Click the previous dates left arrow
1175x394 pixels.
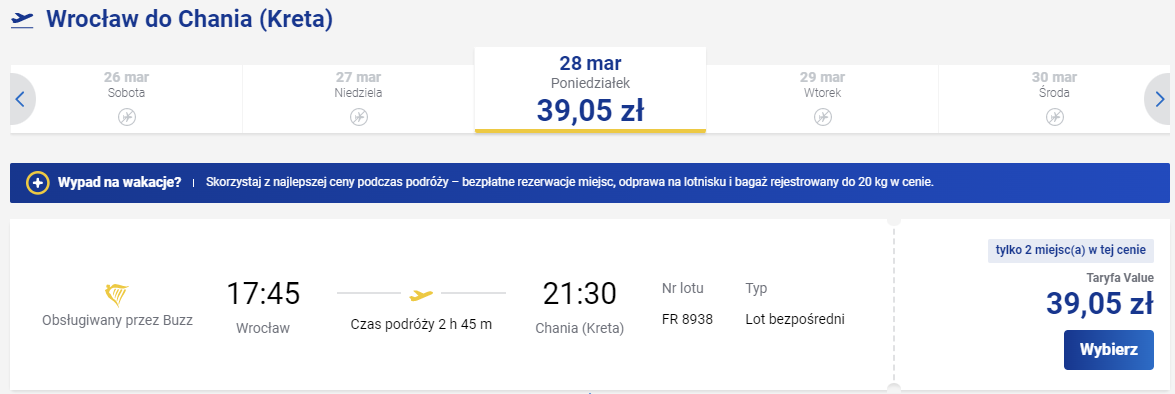click(x=22, y=99)
